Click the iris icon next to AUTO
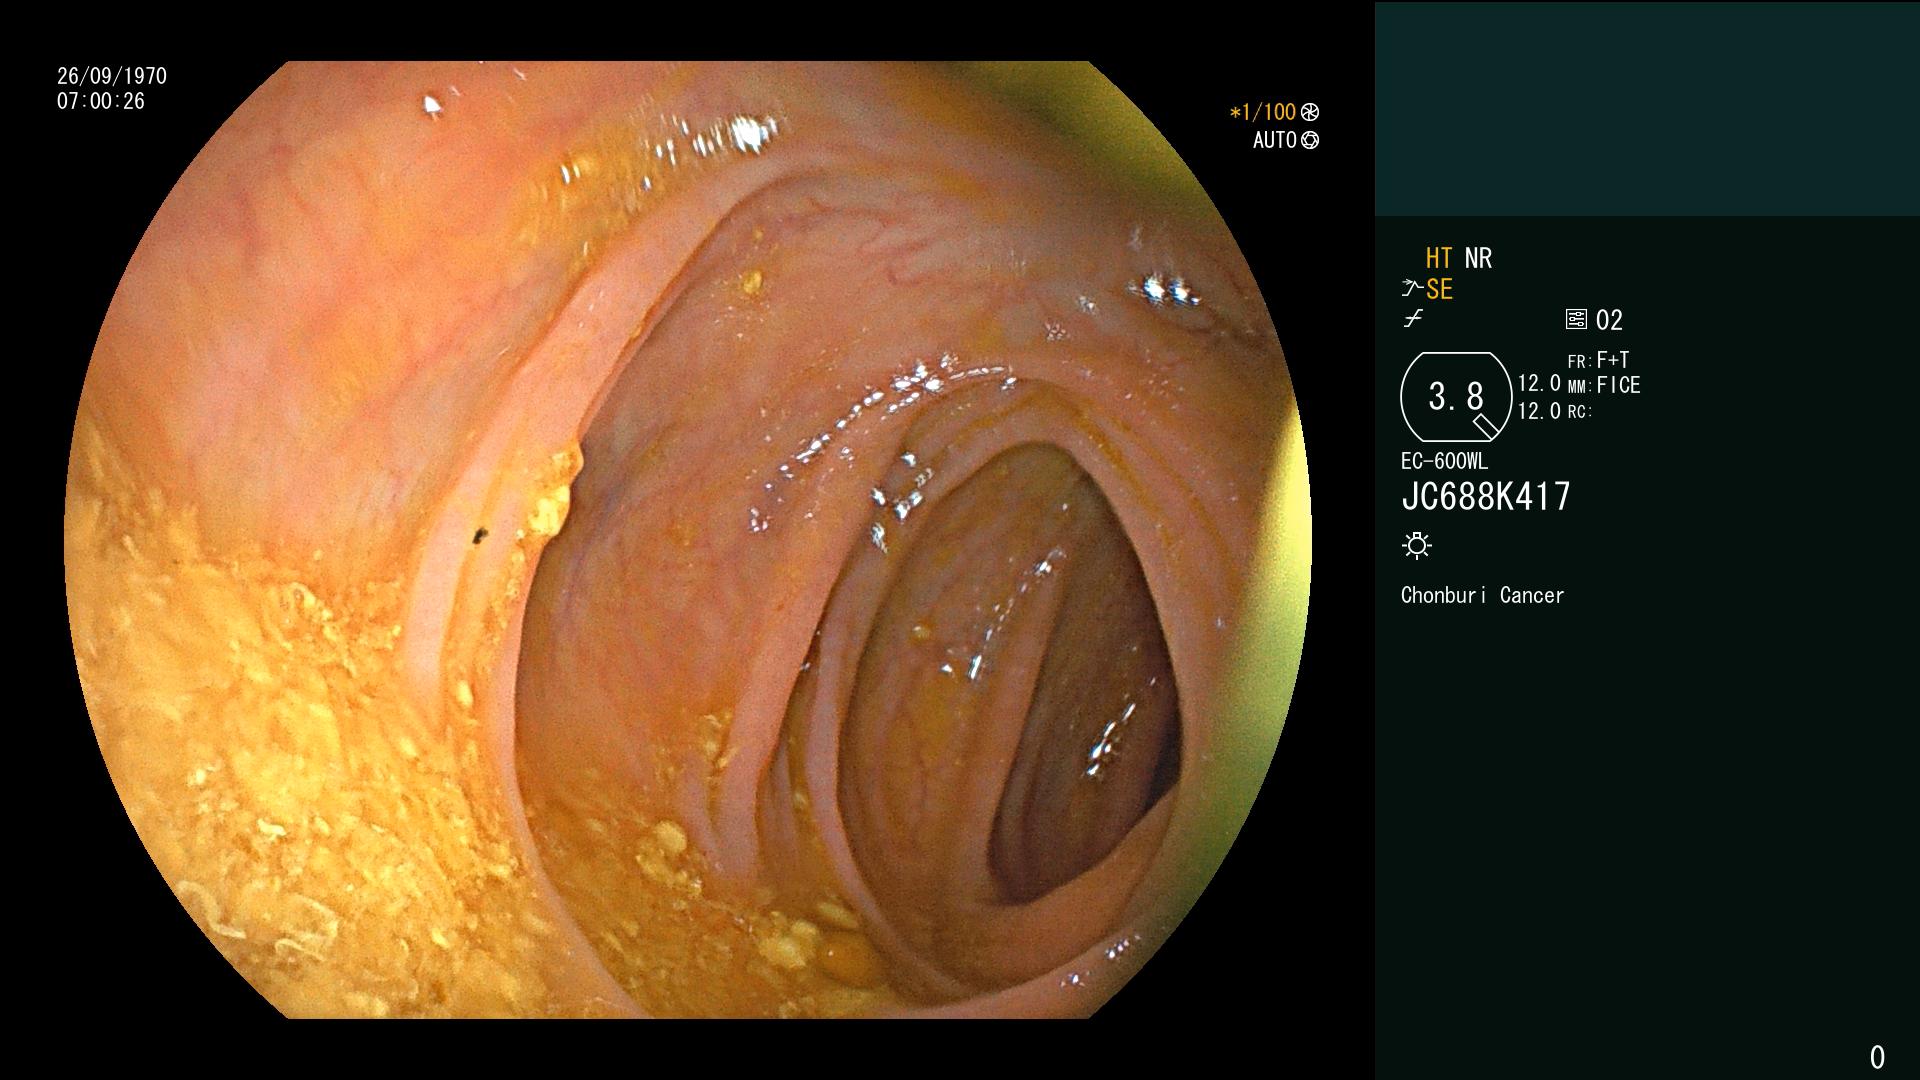This screenshot has height=1080, width=1920. [1310, 141]
